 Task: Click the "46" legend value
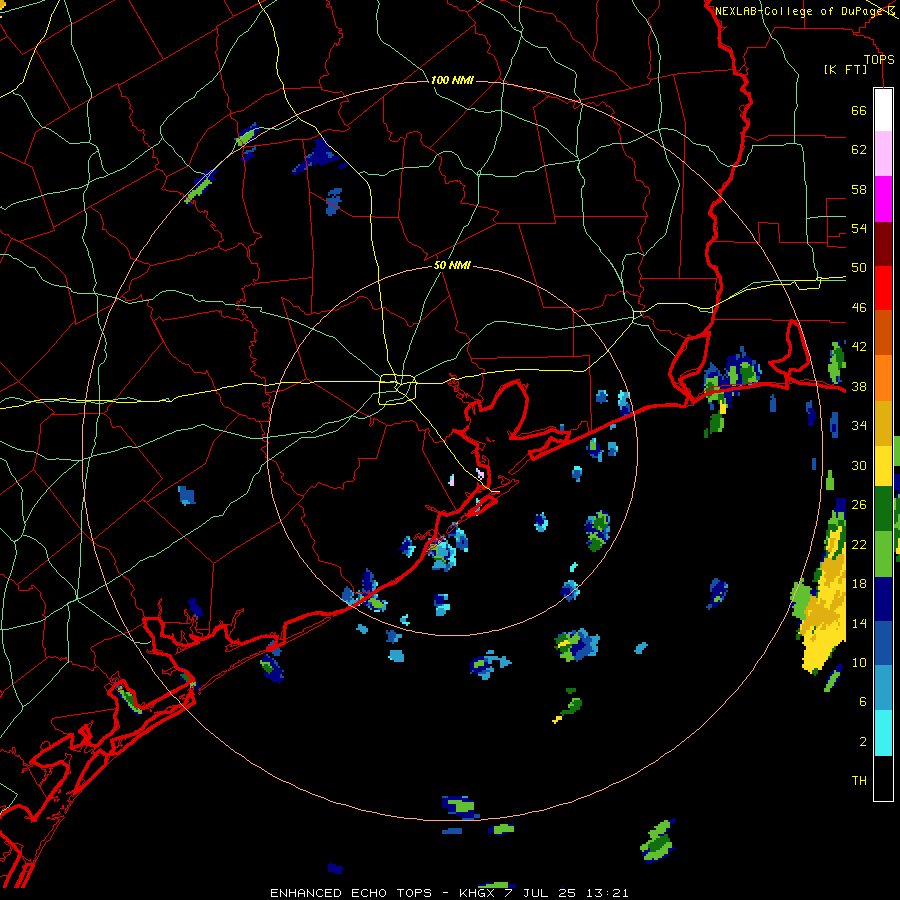point(859,308)
